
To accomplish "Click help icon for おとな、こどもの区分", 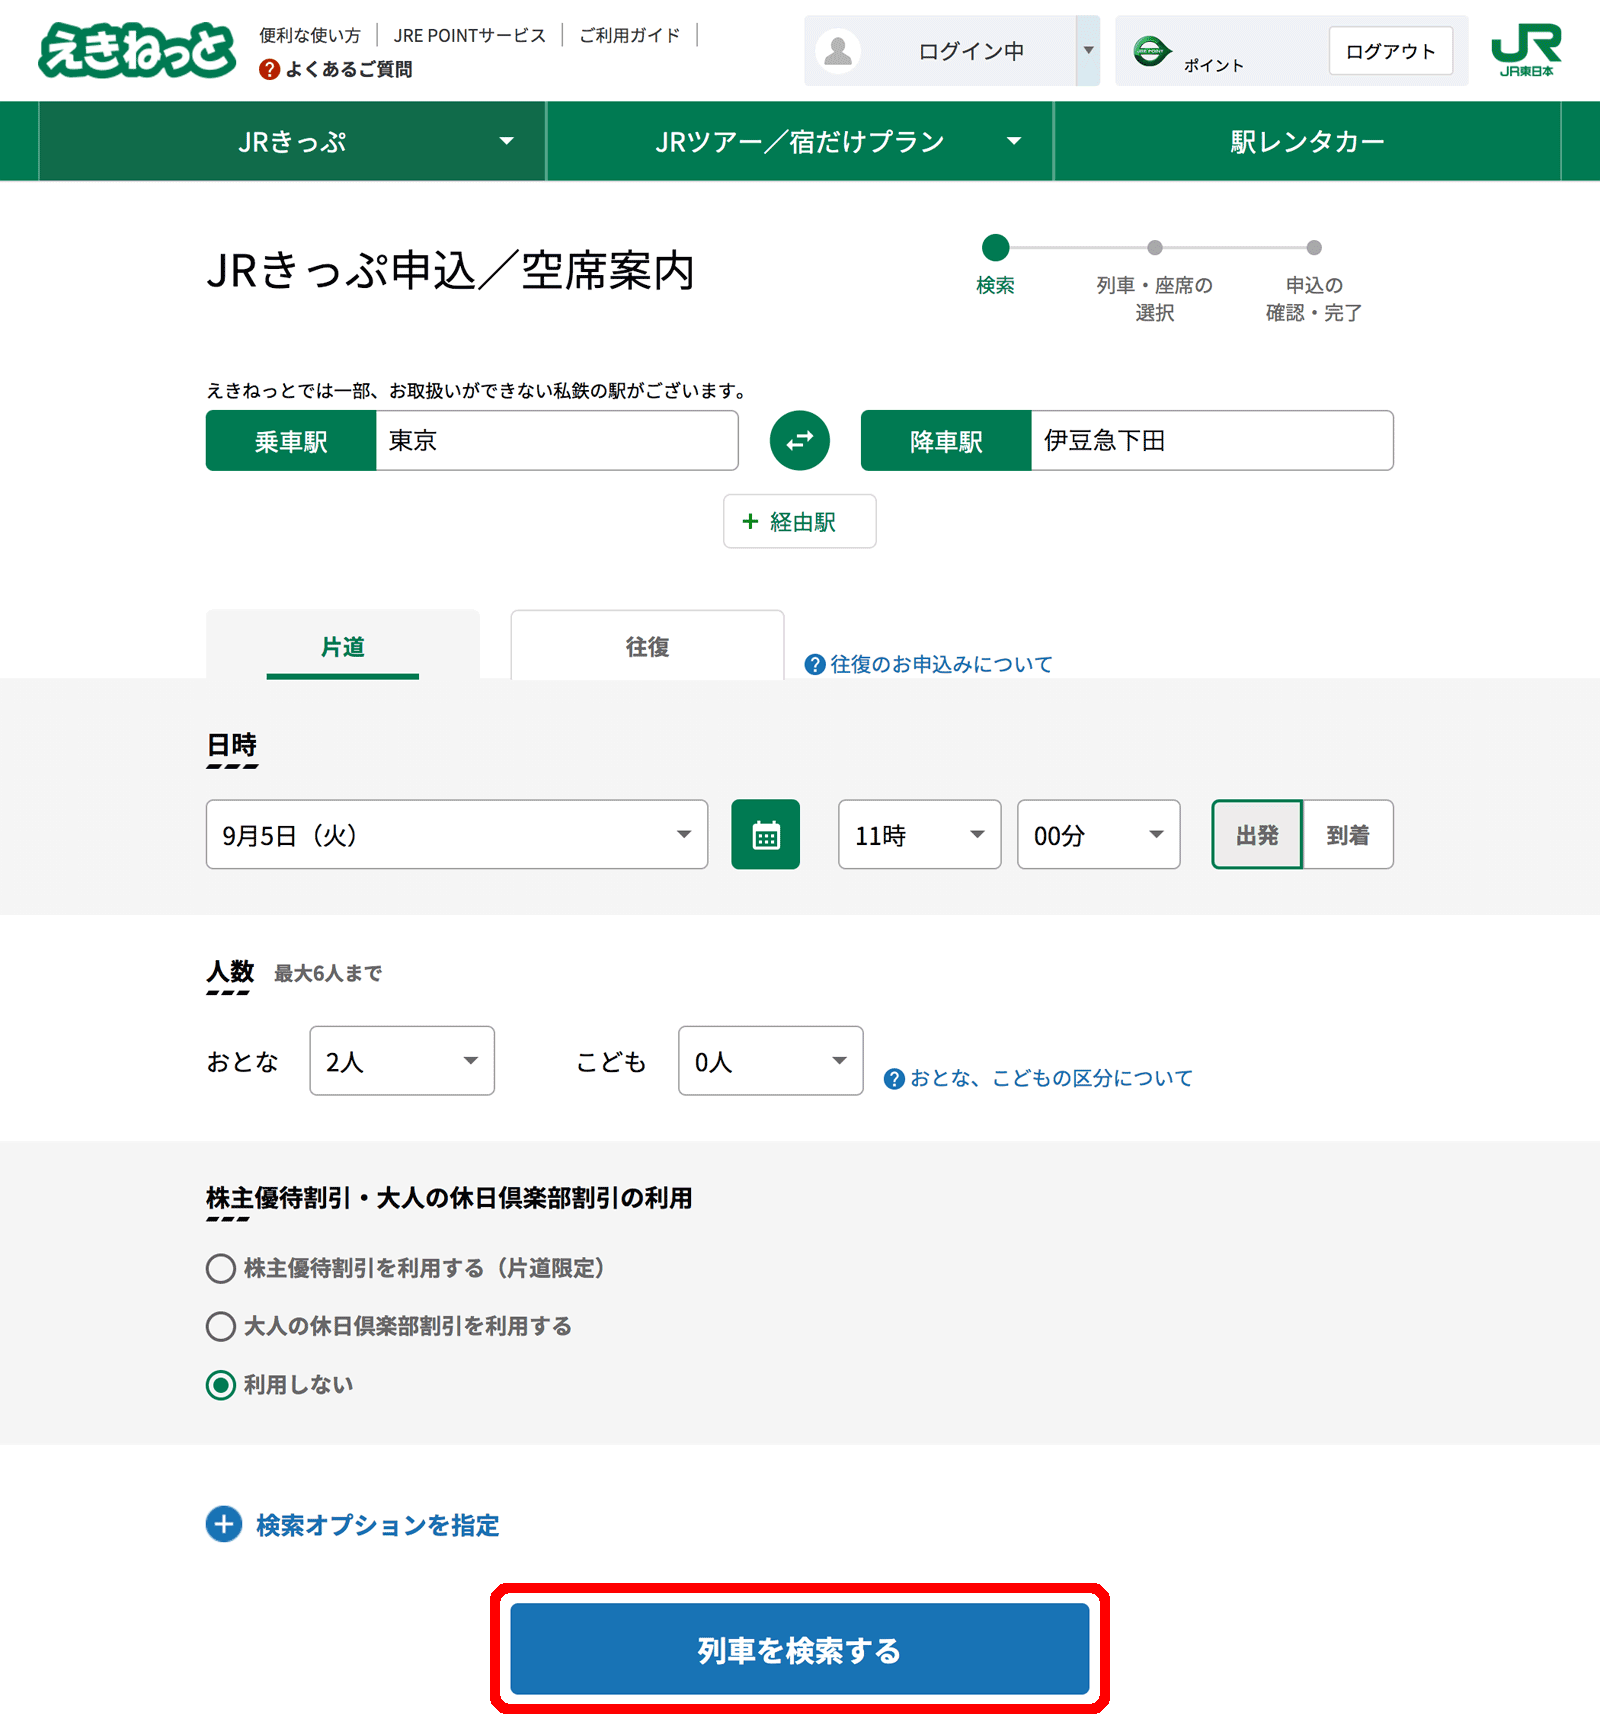I will point(894,1079).
